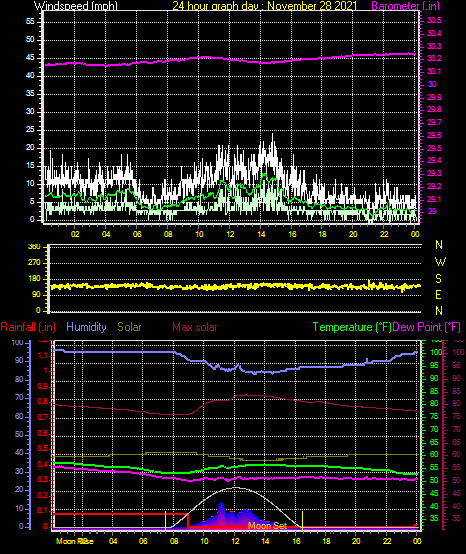The image size is (466, 554).
Task: Click the Dew Point (°F) legend label
Action: point(426,327)
